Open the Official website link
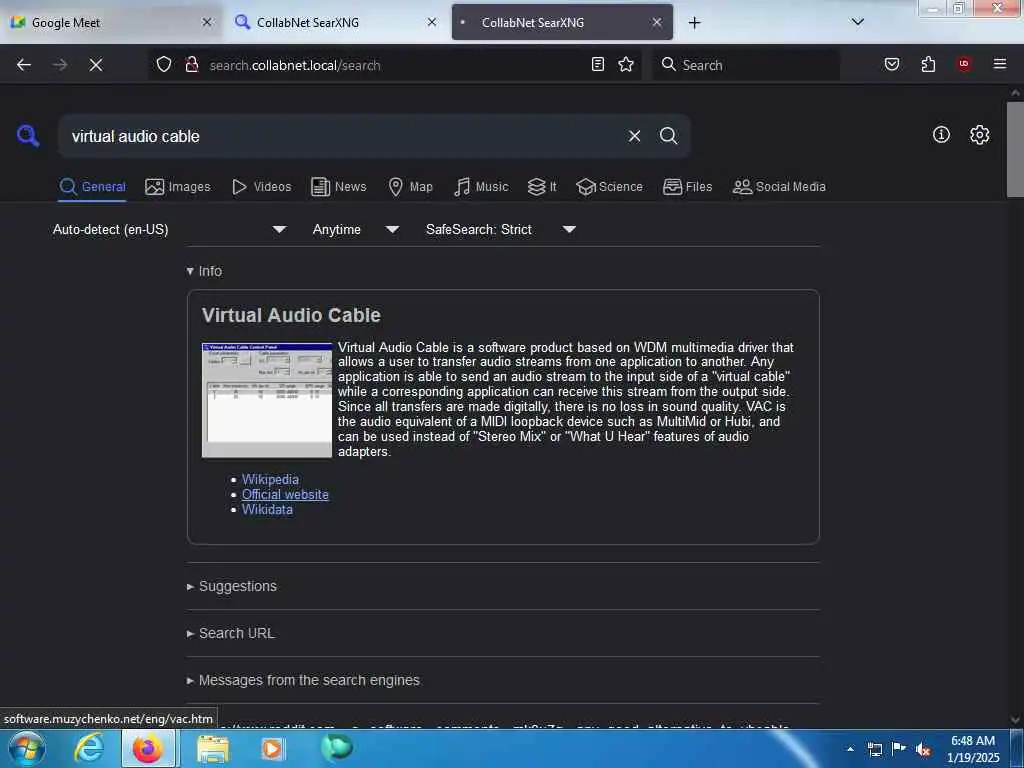 tap(285, 494)
